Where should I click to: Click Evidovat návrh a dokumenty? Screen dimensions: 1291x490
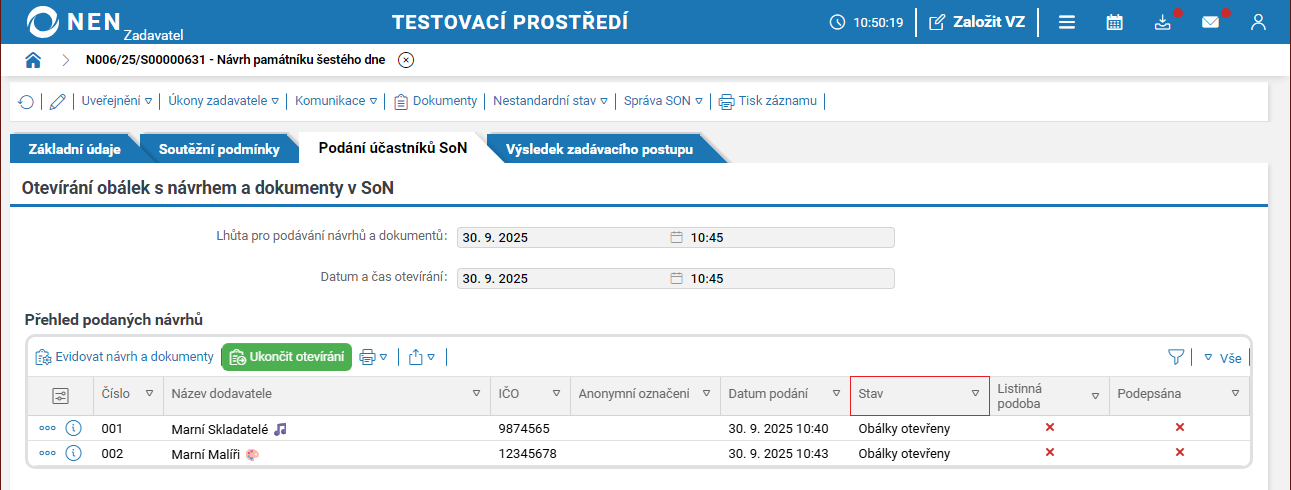click(124, 357)
